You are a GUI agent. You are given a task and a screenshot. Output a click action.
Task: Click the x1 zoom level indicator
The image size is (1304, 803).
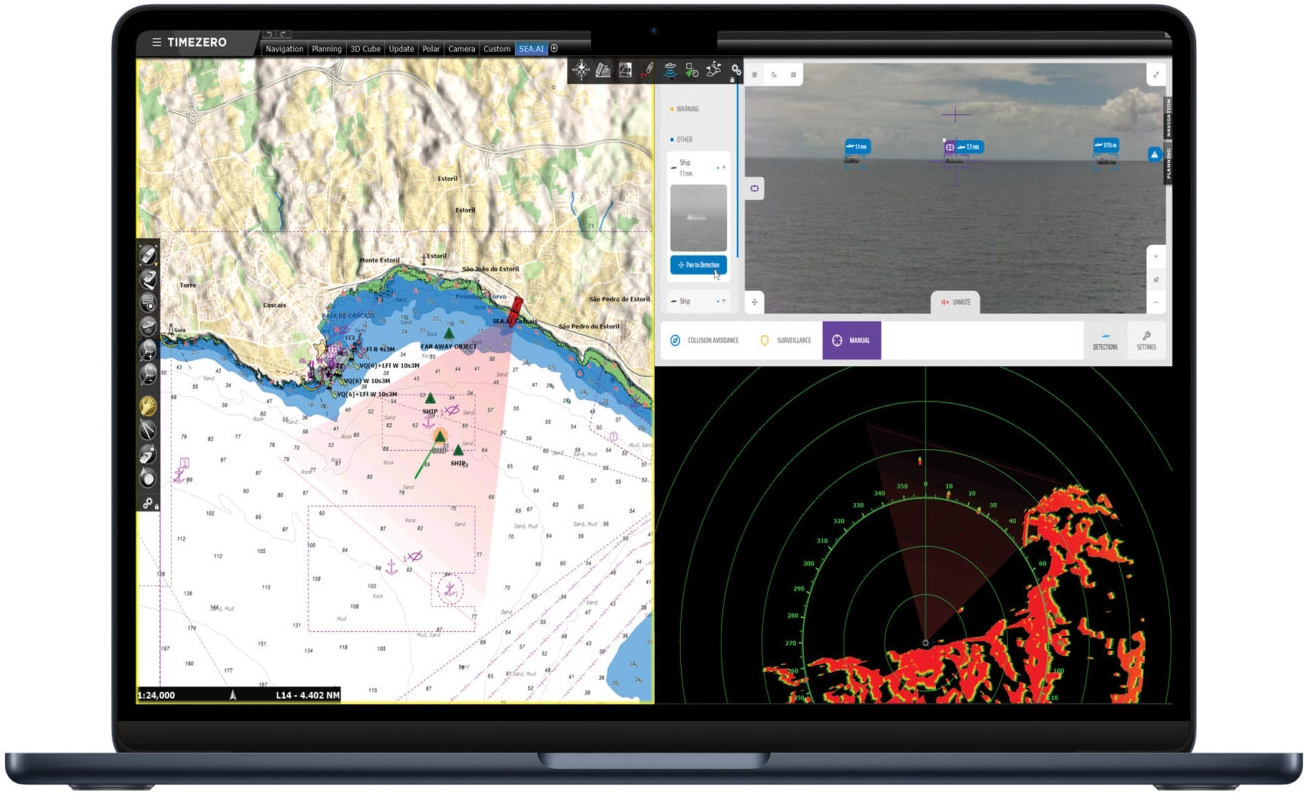(1156, 279)
